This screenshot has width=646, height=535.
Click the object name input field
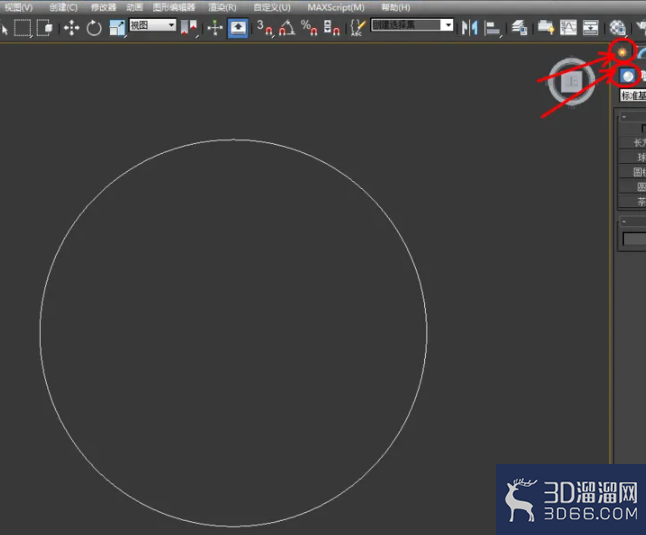[x=634, y=239]
